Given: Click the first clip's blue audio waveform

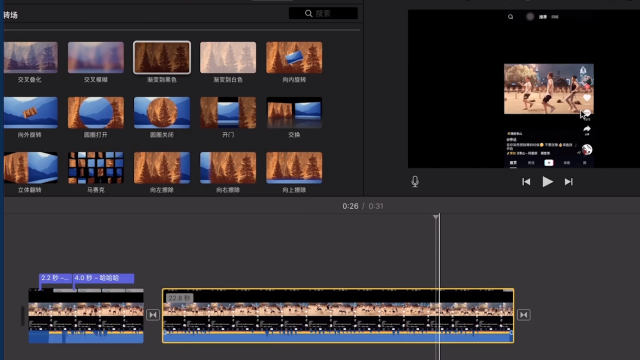Looking at the screenshot, I should (86, 337).
